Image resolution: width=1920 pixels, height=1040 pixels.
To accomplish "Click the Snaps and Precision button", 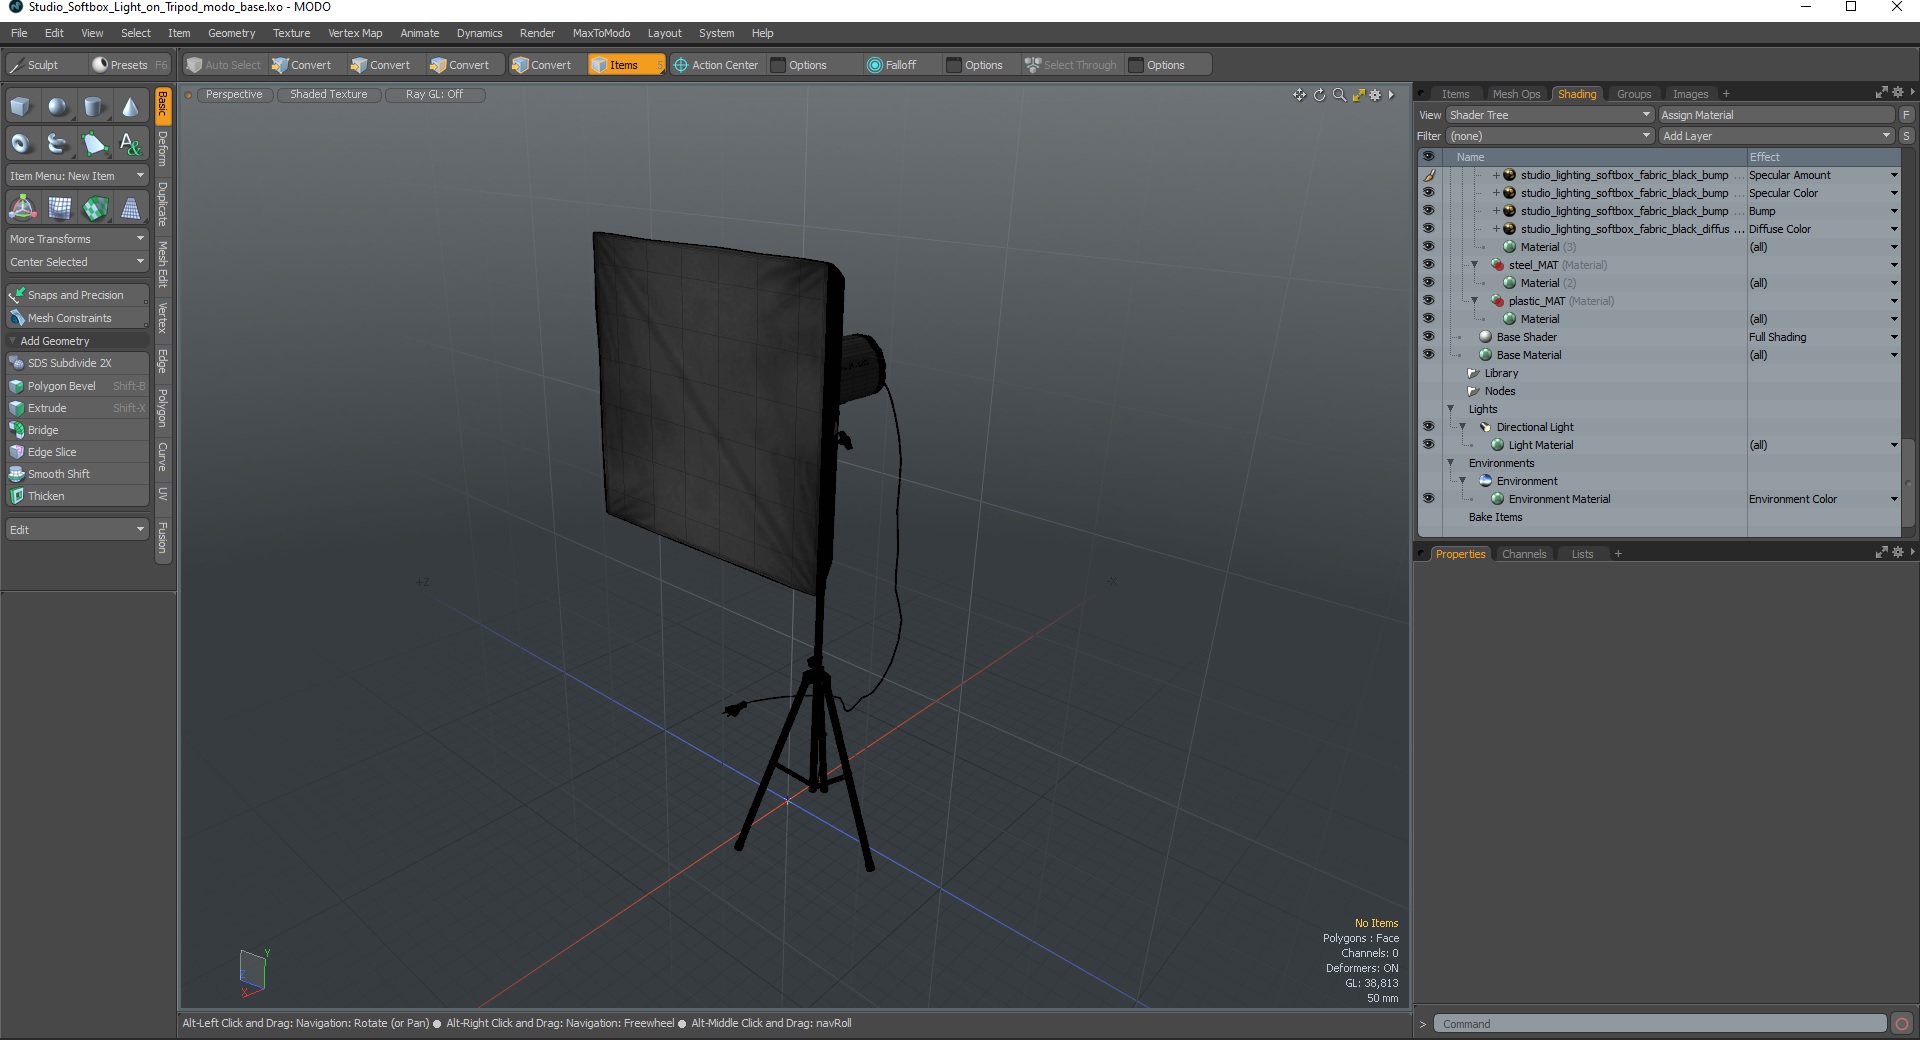I will (77, 295).
